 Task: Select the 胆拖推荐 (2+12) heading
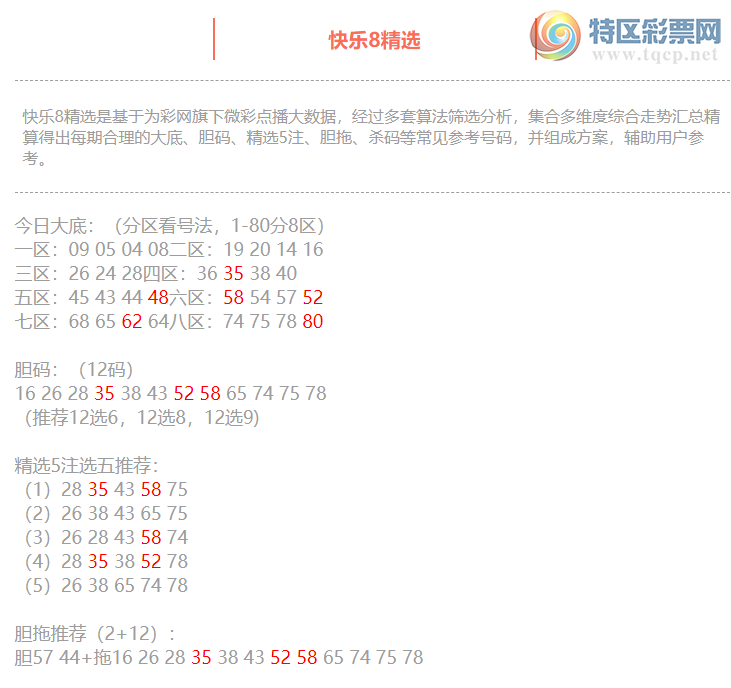coord(96,633)
